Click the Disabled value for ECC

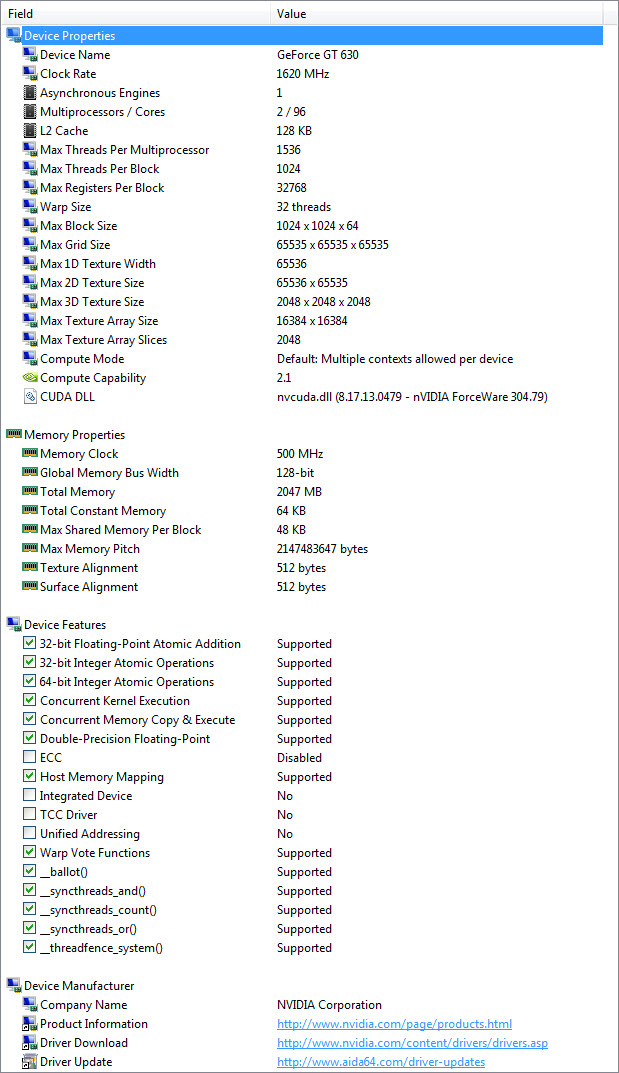pyautogui.click(x=300, y=758)
